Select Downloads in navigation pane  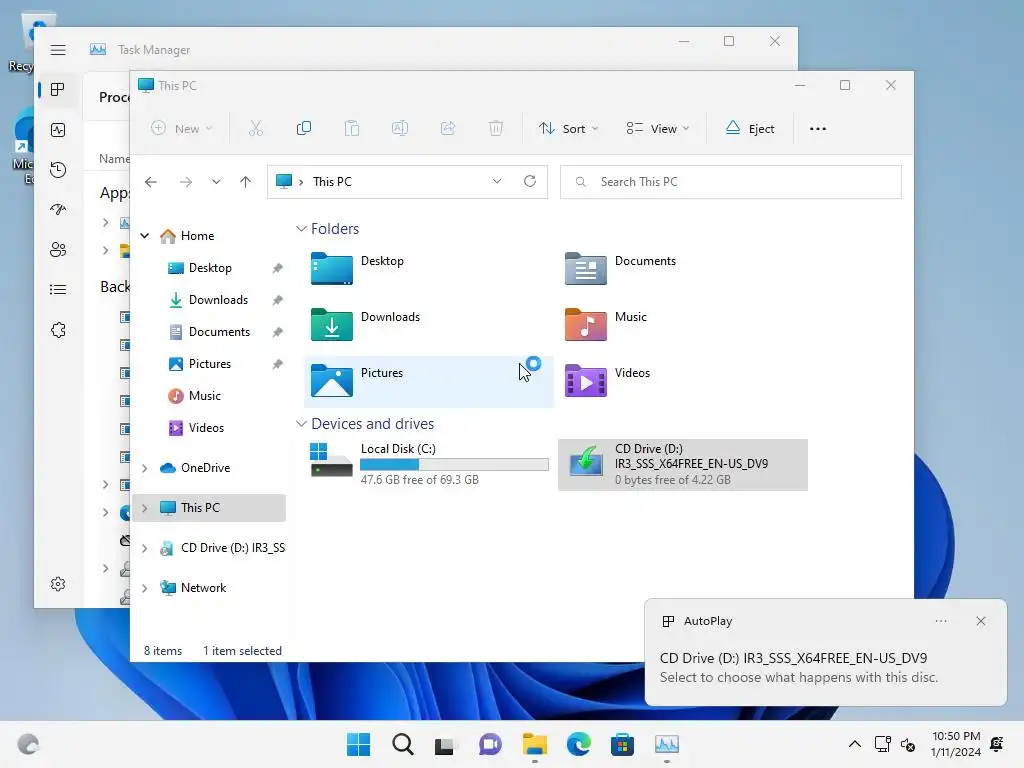(x=218, y=300)
